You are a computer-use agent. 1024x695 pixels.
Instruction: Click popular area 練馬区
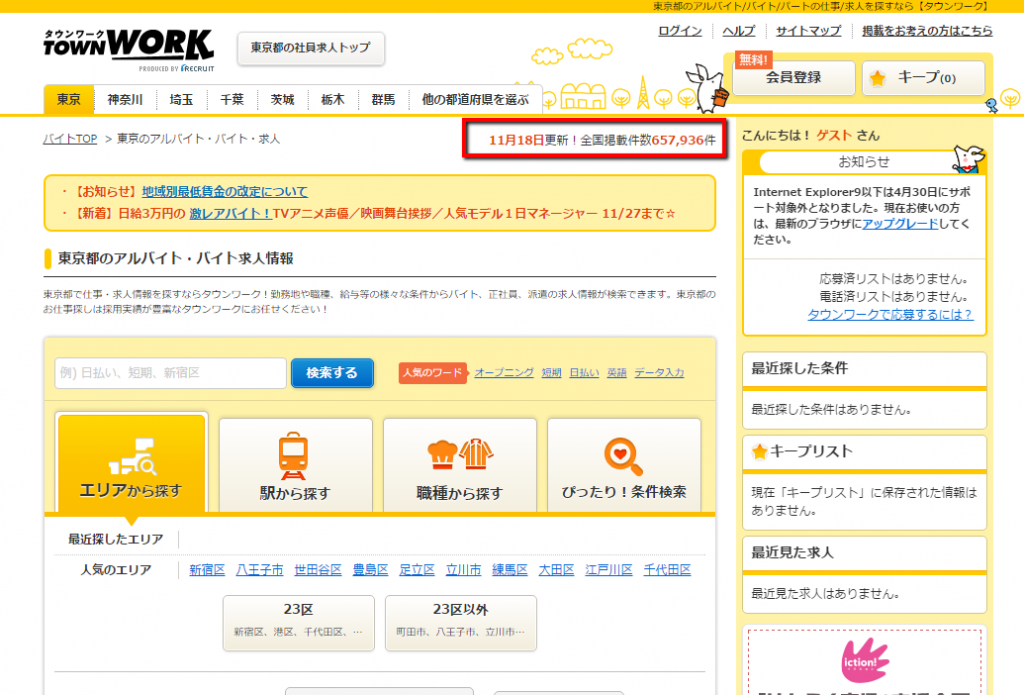509,570
